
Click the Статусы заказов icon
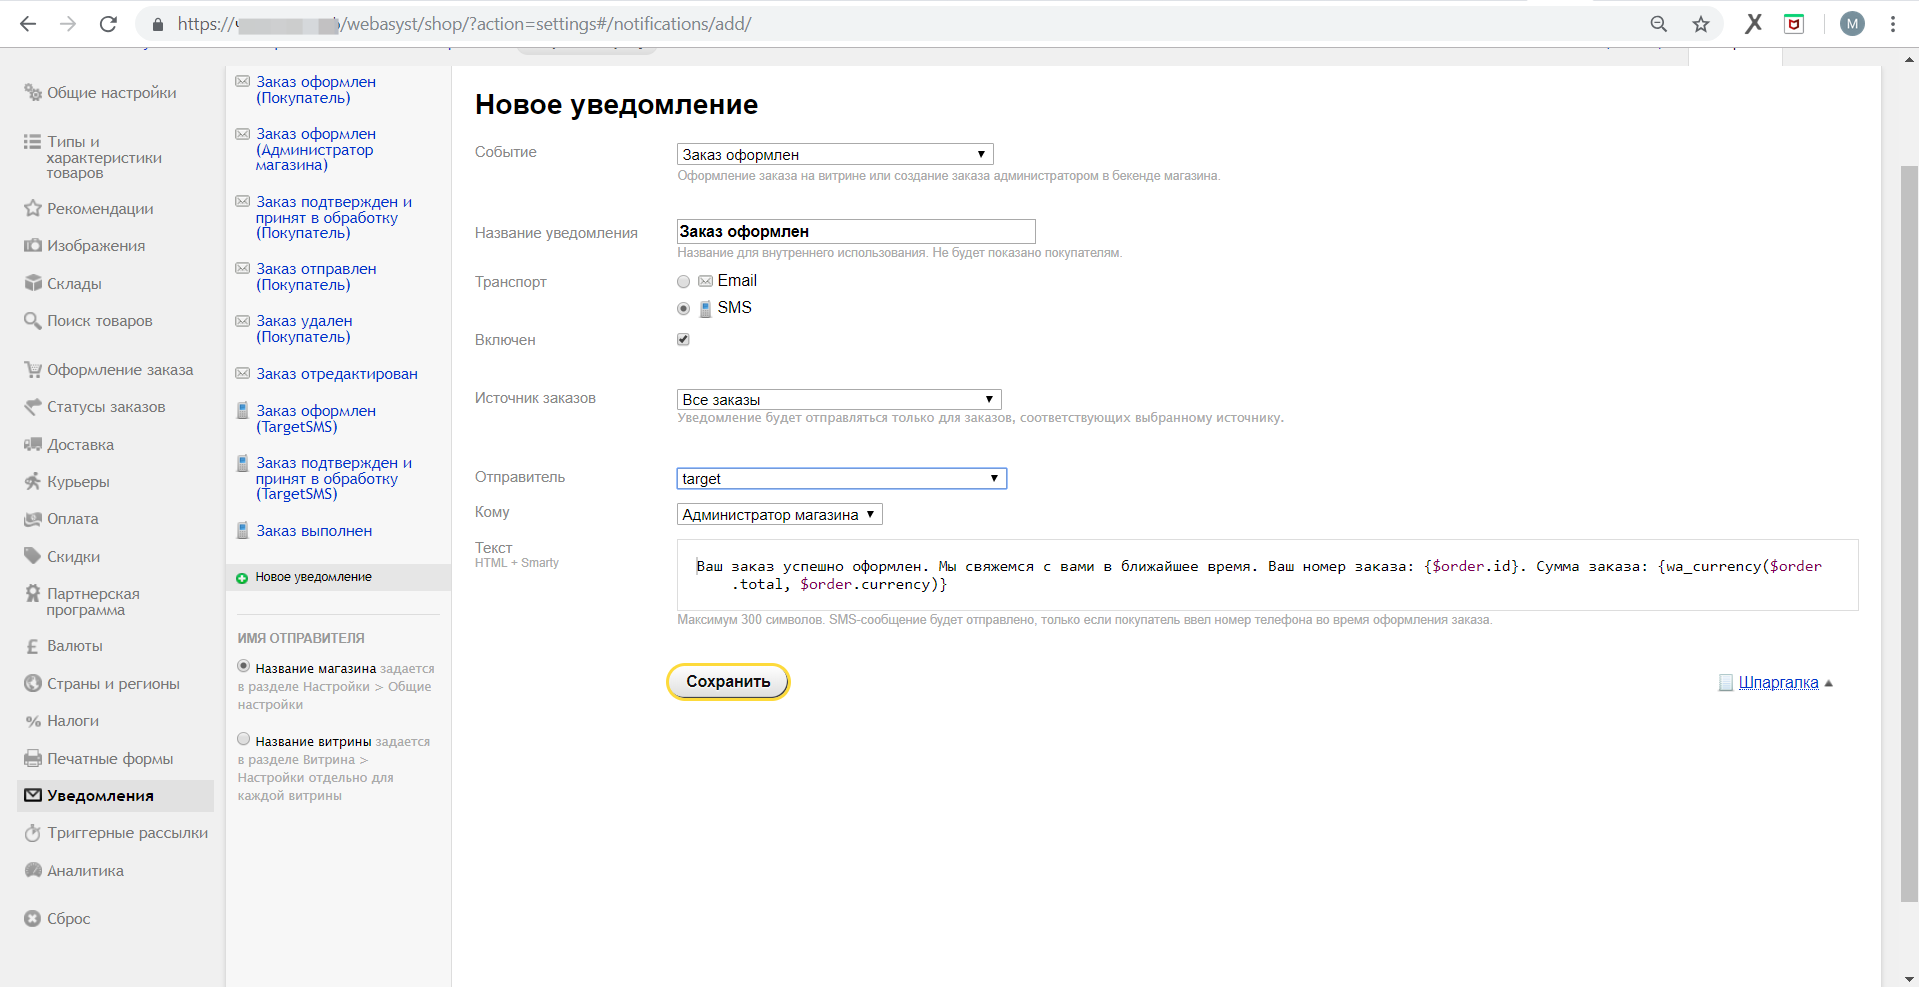tap(33, 407)
